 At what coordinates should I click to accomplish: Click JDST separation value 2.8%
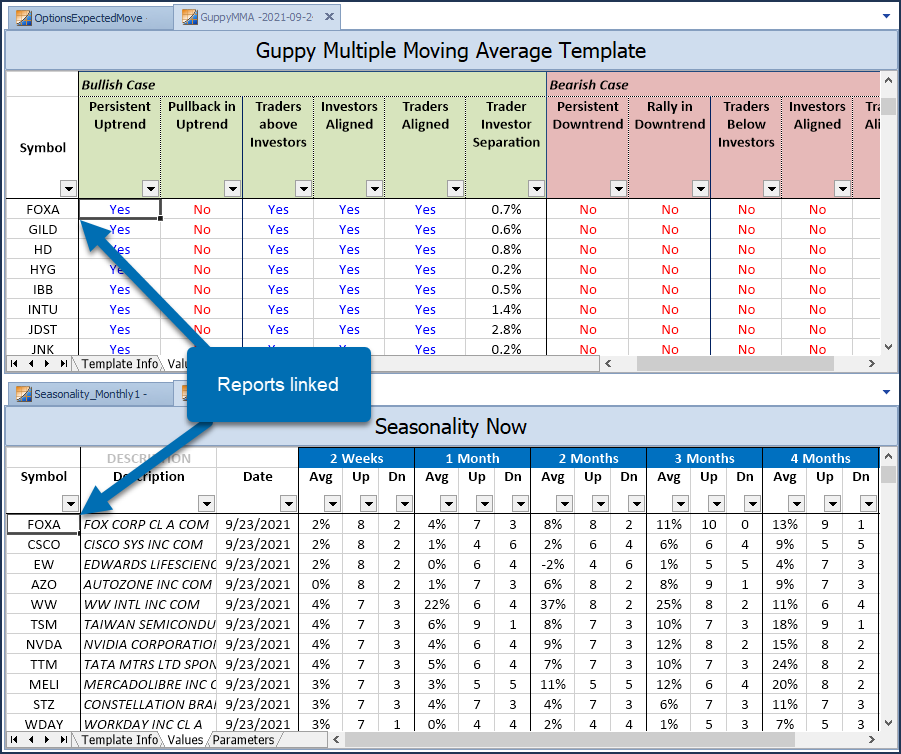(506, 329)
